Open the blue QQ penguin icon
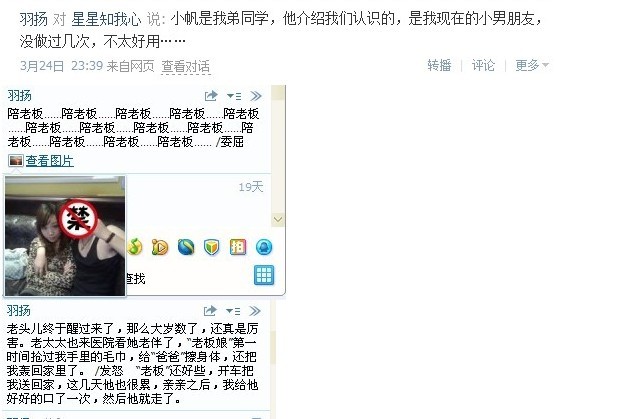Image resolution: width=617 pixels, height=419 pixels. point(264,247)
